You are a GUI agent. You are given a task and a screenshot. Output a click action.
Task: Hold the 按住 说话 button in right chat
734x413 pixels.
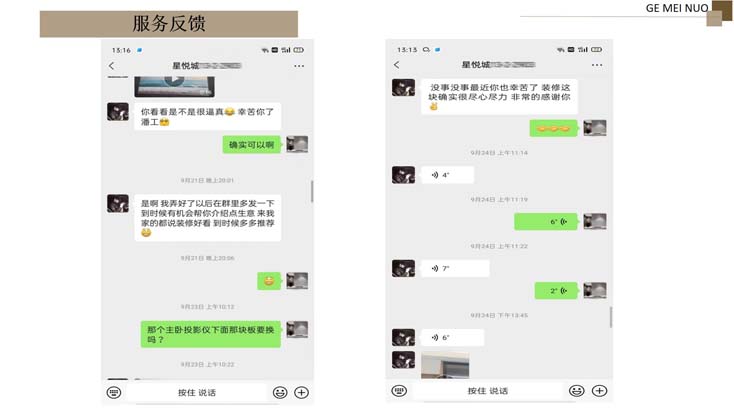click(x=488, y=391)
